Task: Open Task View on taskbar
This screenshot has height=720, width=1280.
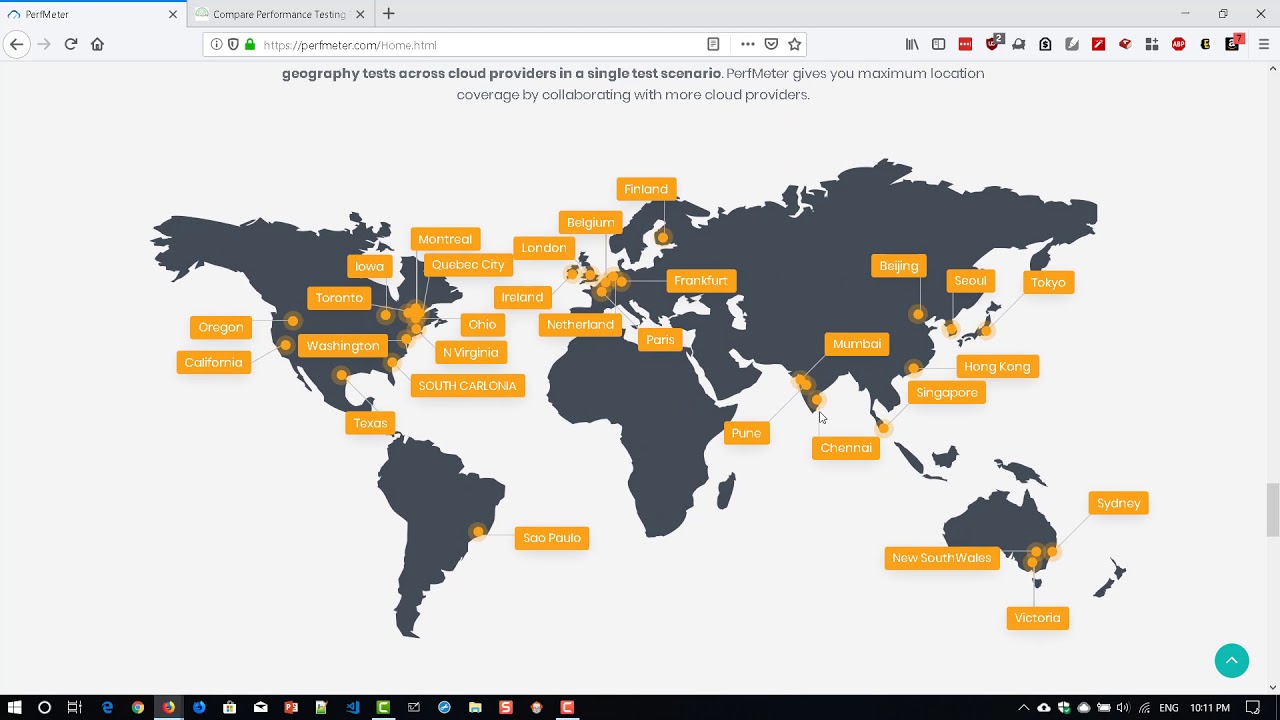Action: coord(74,707)
